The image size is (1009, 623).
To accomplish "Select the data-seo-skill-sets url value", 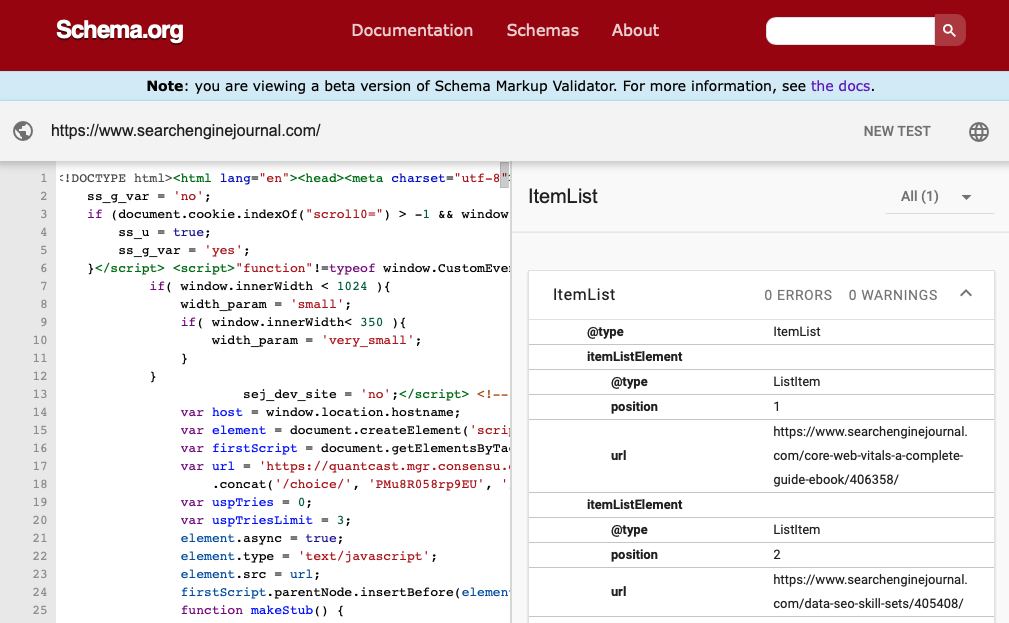I will (x=870, y=591).
